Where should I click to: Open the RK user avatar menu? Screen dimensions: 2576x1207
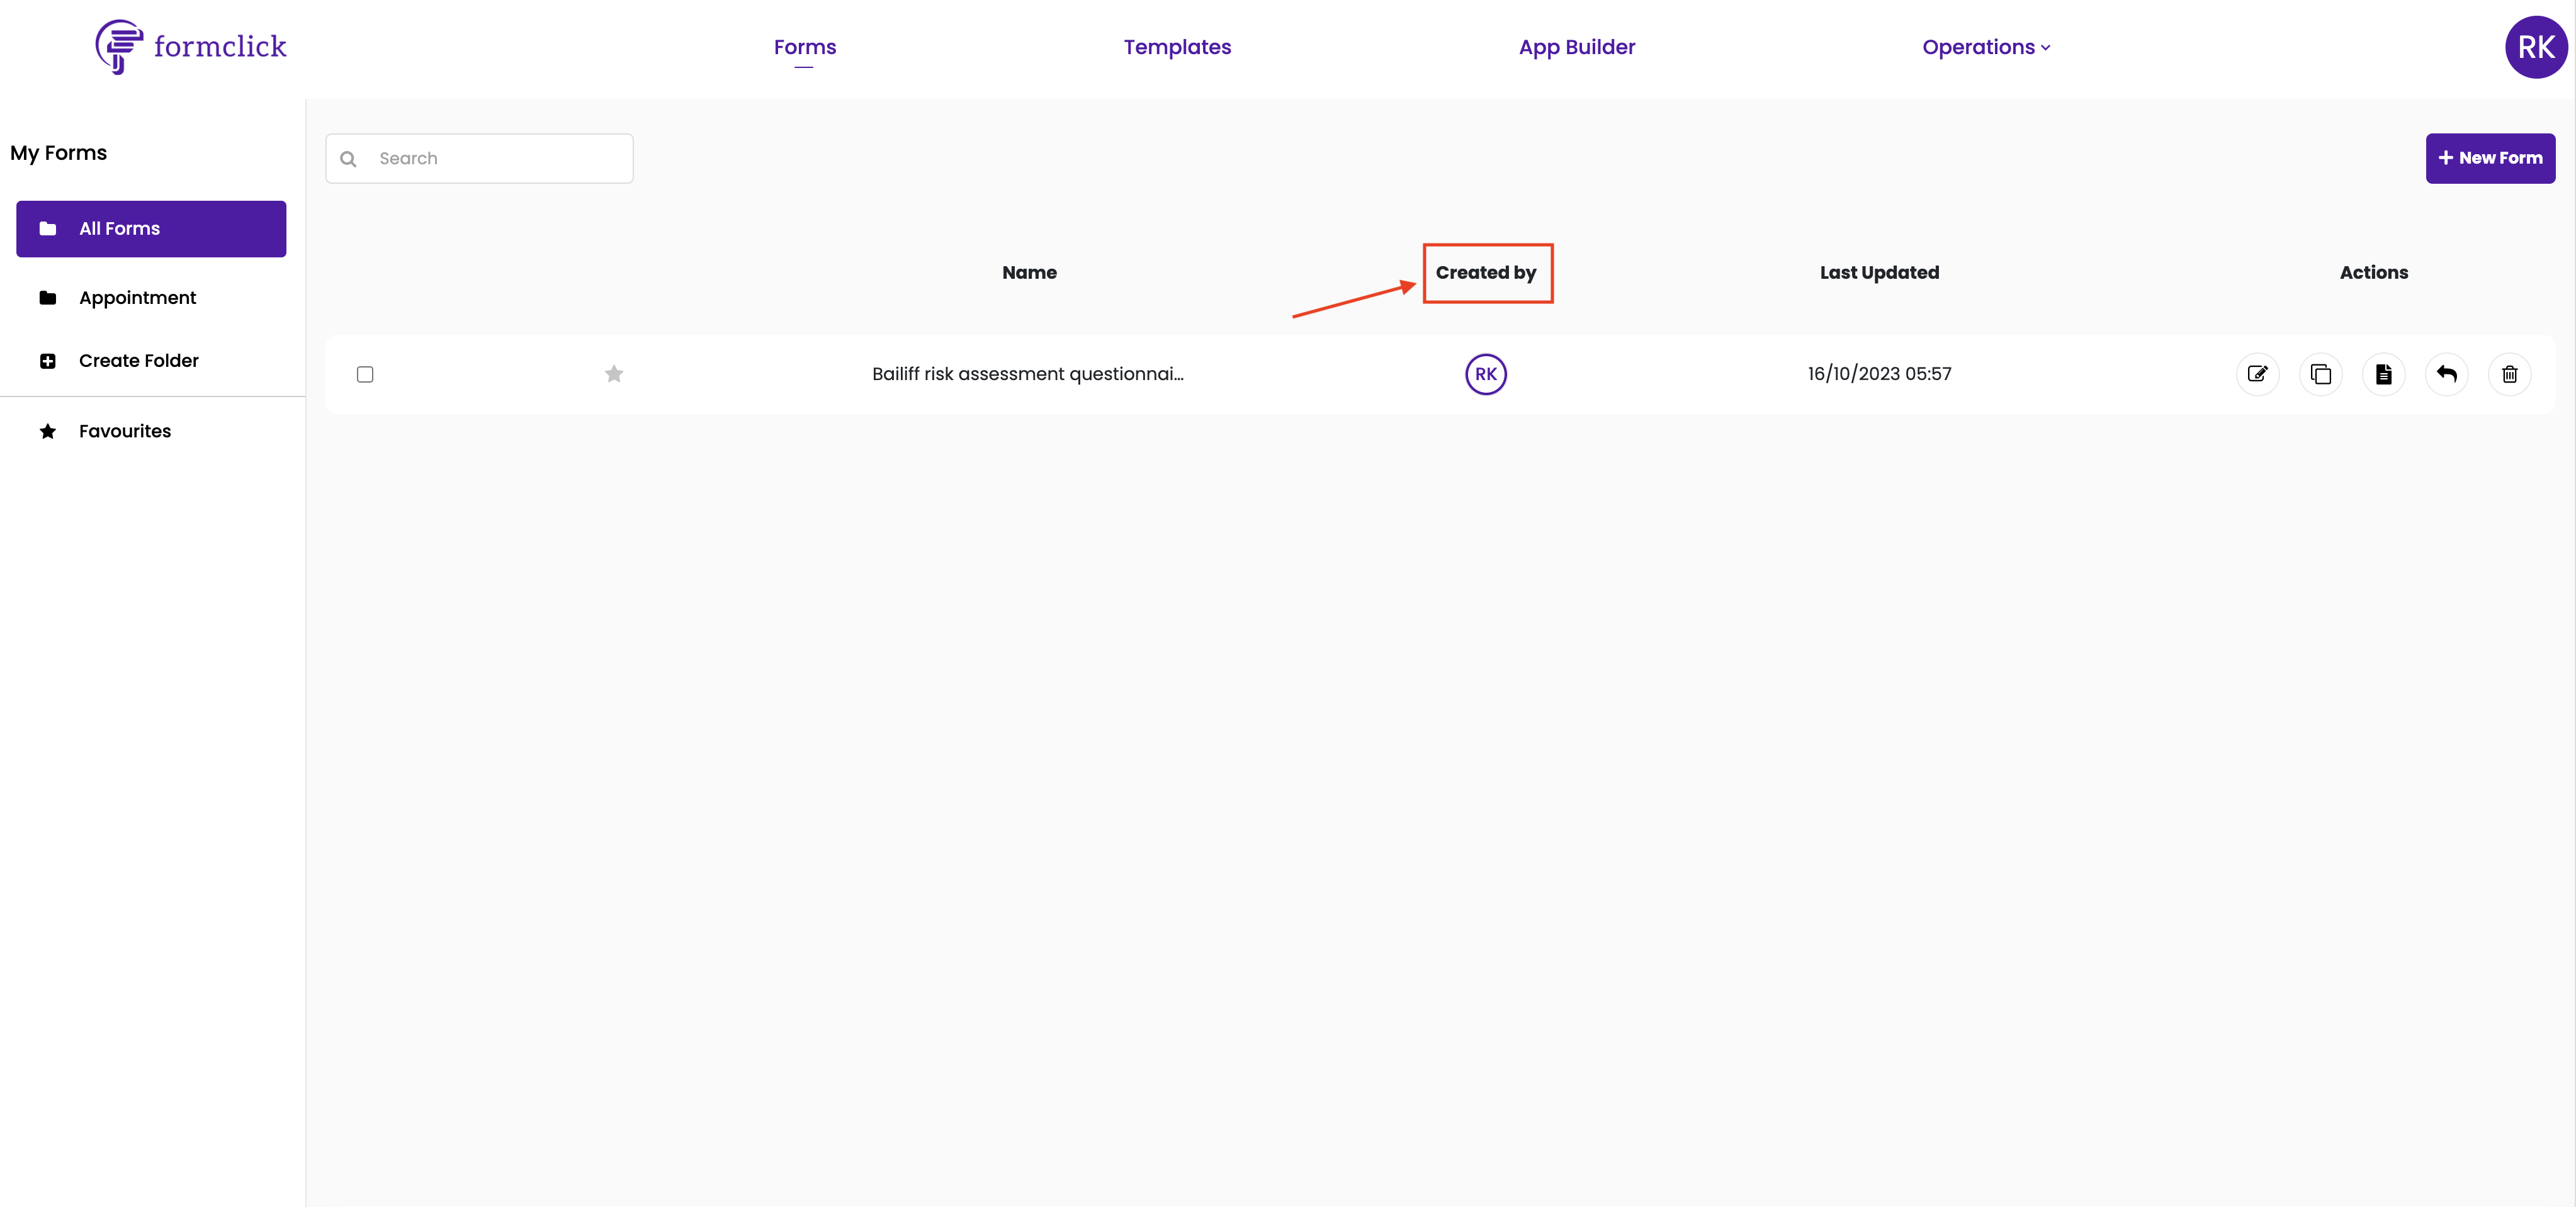(x=2535, y=47)
